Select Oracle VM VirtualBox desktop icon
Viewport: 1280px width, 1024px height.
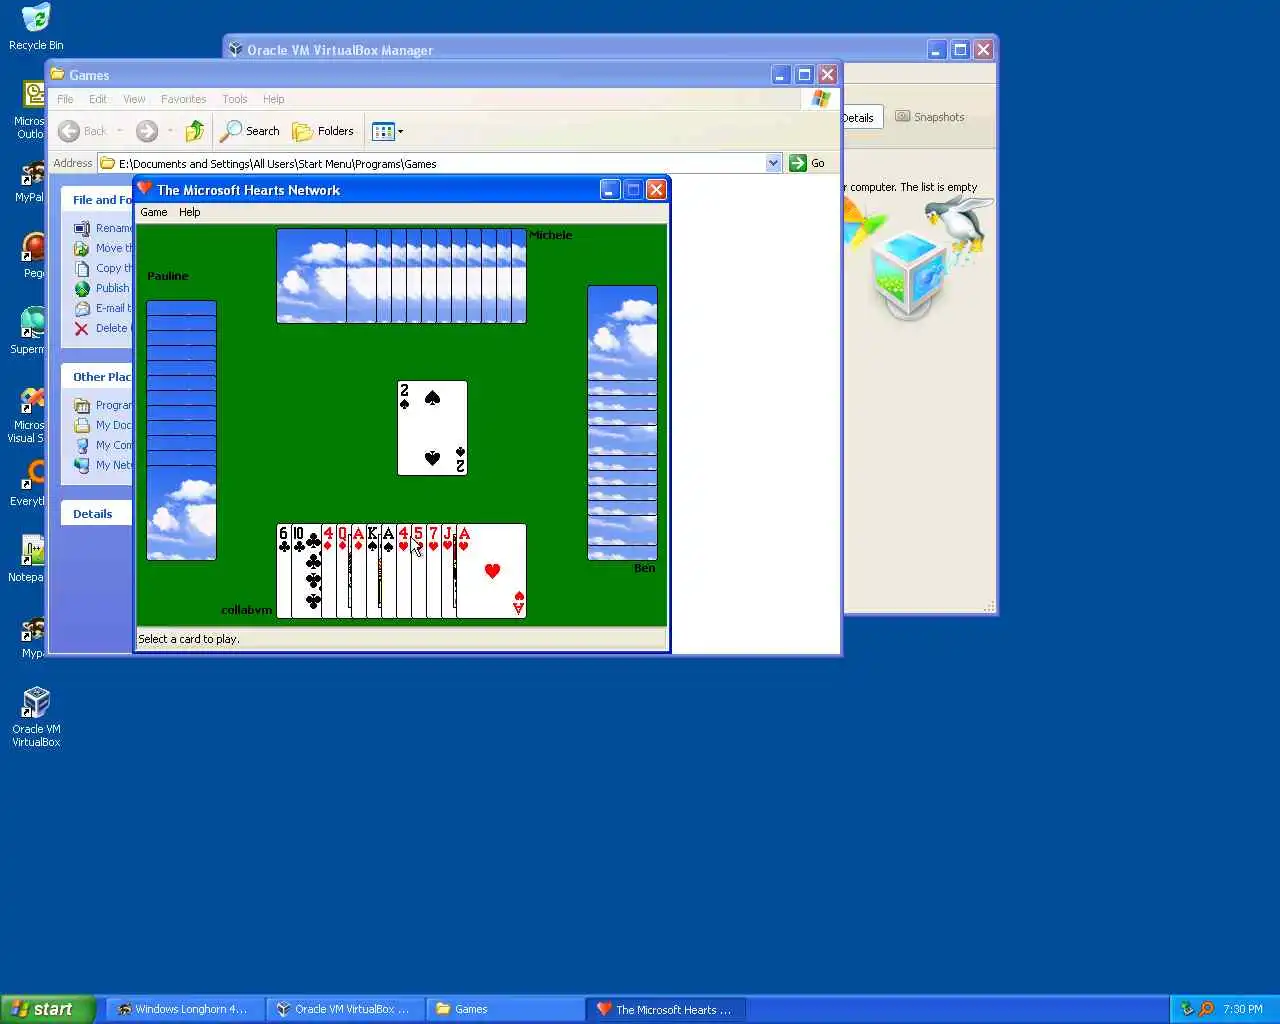click(36, 717)
